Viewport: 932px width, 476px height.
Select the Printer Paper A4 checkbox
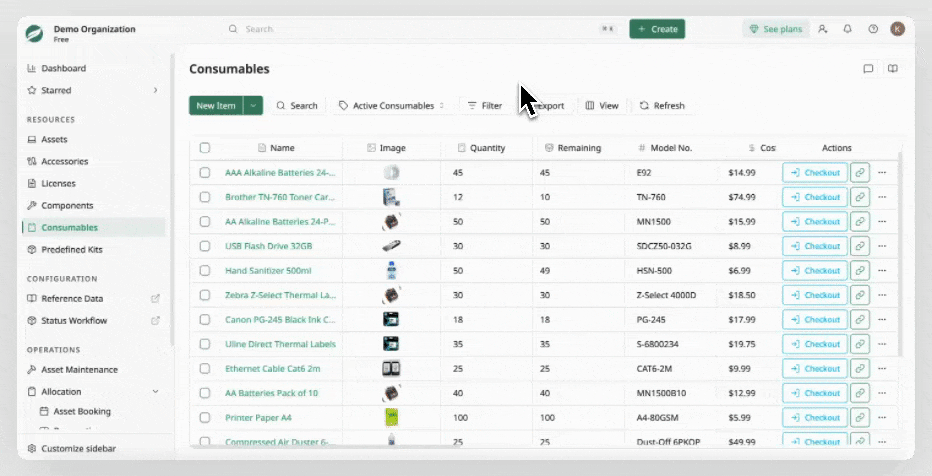pos(205,417)
